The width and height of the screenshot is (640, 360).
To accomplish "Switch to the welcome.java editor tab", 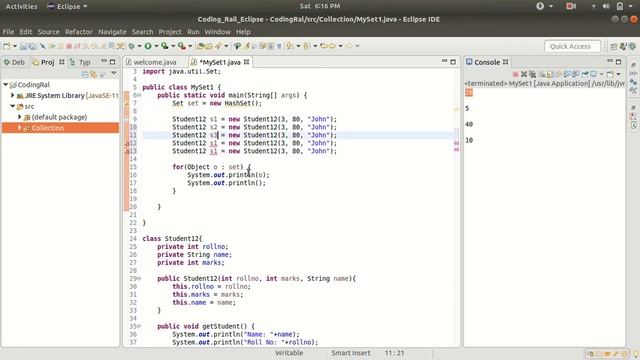I will click(151, 62).
